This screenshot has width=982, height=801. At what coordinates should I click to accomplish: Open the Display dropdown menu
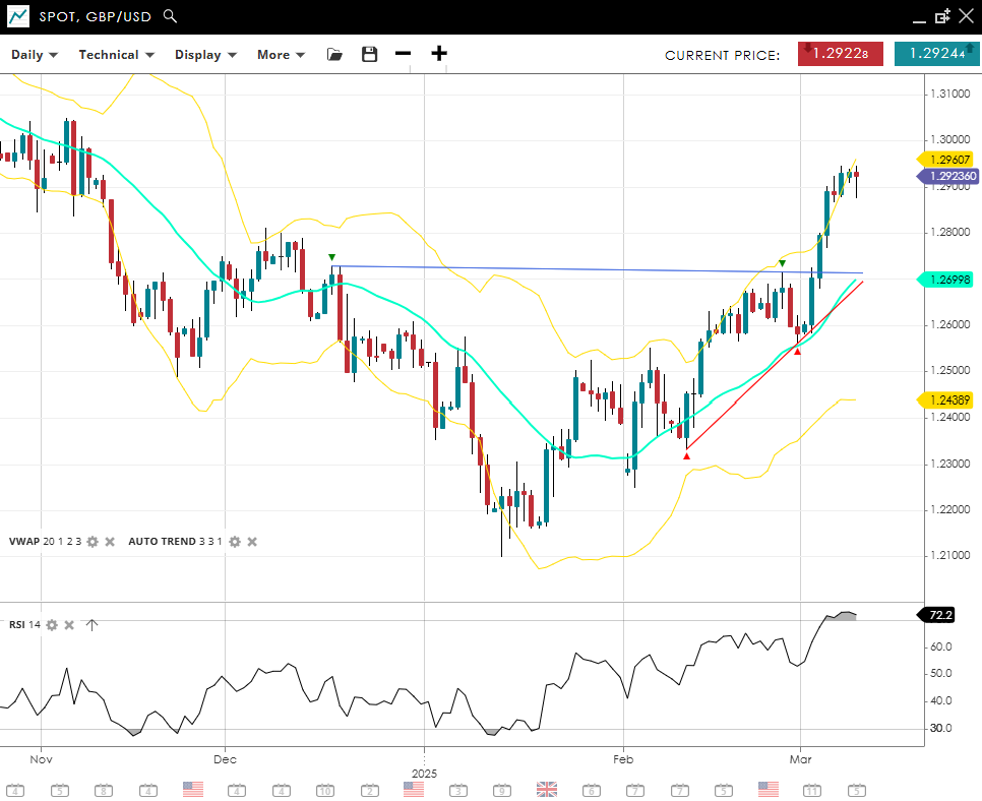click(205, 55)
